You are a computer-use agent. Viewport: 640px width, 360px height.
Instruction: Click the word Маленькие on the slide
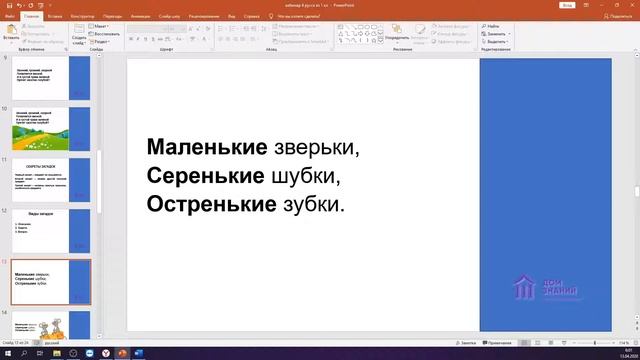pyautogui.click(x=207, y=147)
